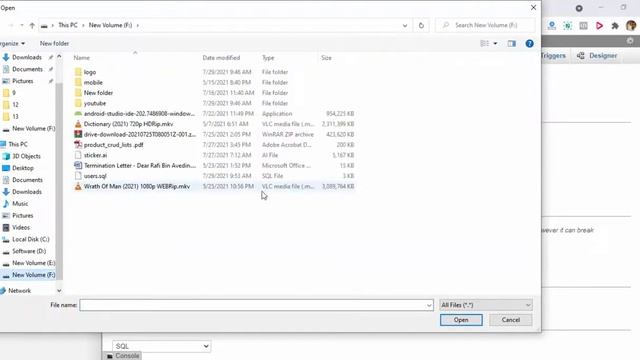Image resolution: width=640 pixels, height=360 pixels.
Task: Open the SQL format dropdown behind dialog
Action: point(162,346)
